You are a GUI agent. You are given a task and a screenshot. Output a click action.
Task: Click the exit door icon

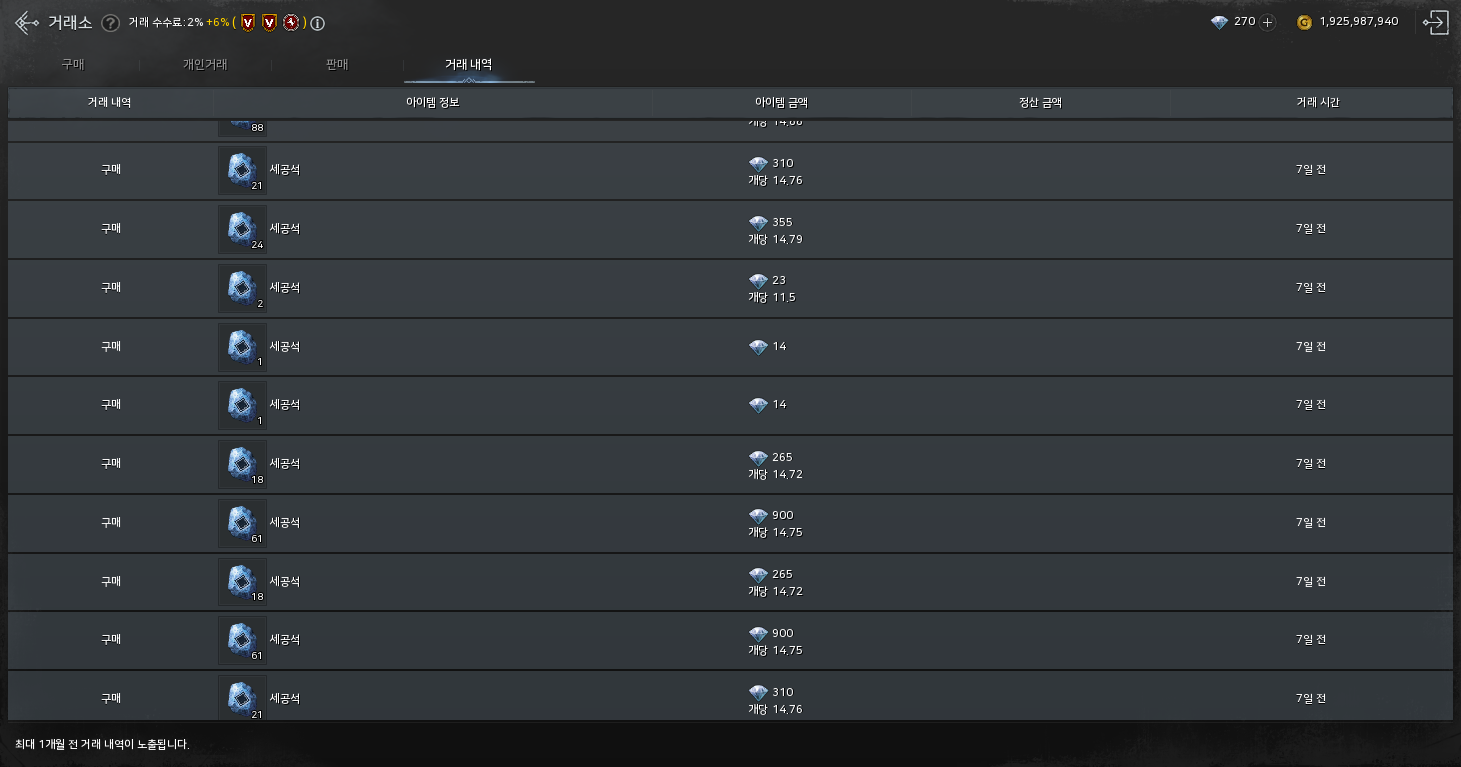(1436, 22)
